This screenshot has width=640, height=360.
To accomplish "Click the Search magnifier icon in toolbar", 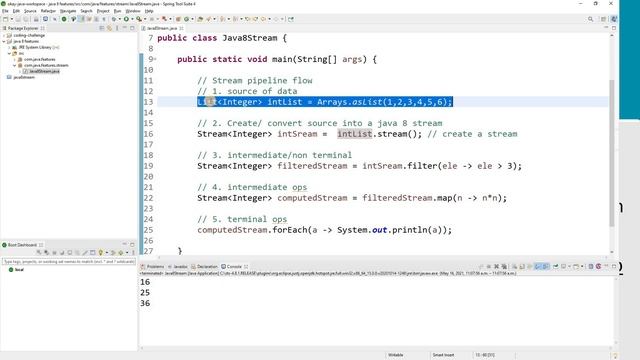I will click(590, 19).
